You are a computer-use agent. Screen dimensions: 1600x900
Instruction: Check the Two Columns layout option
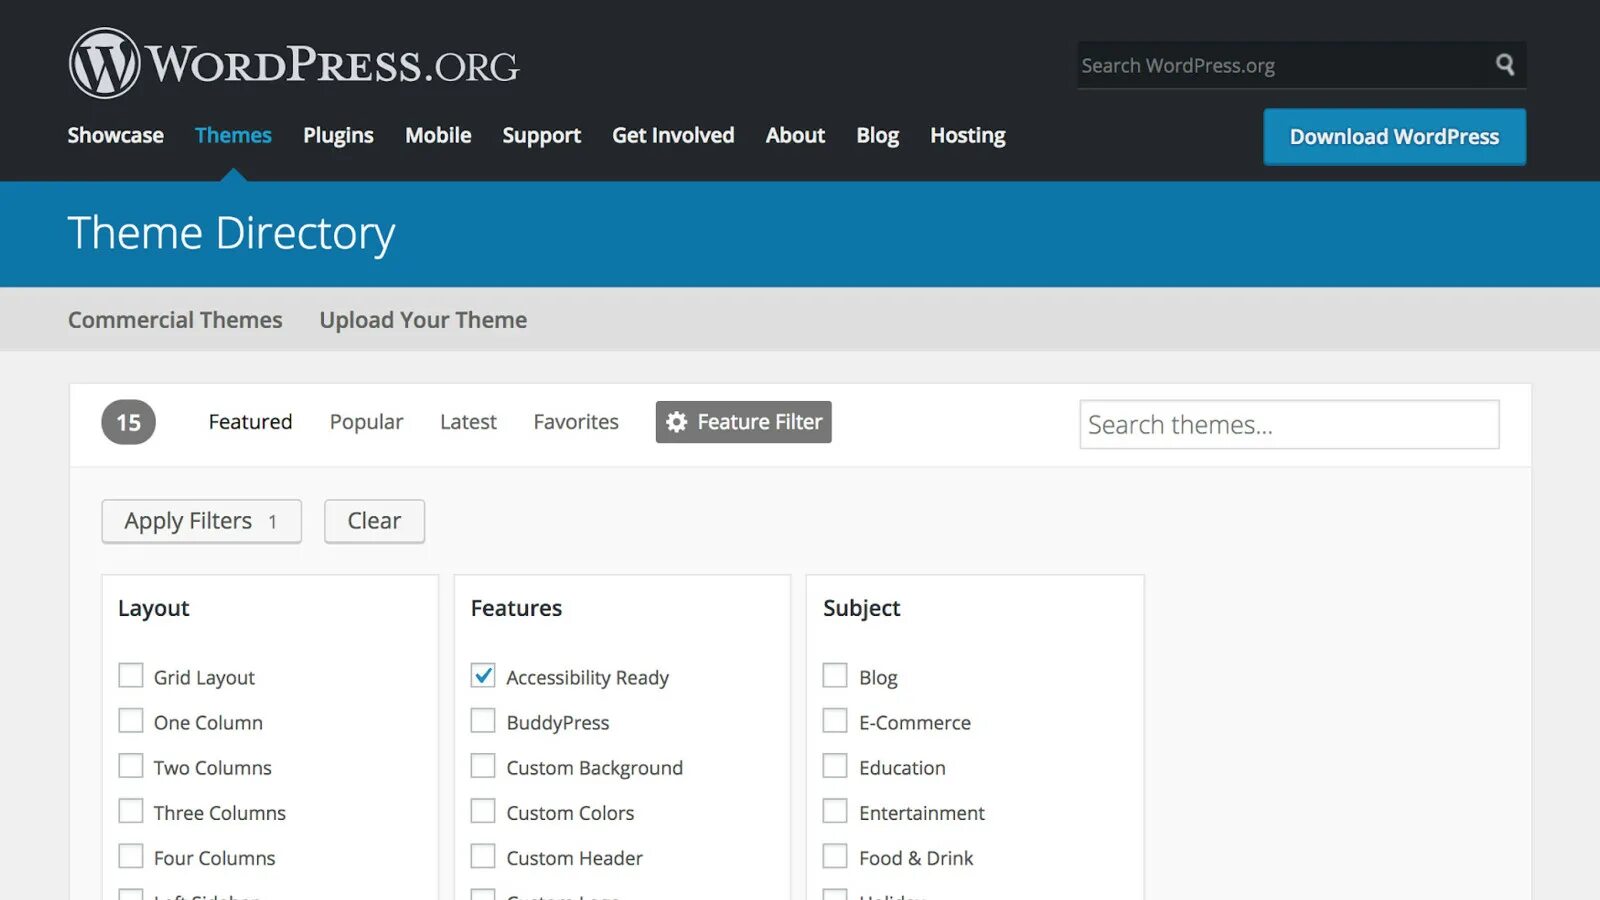click(x=131, y=766)
